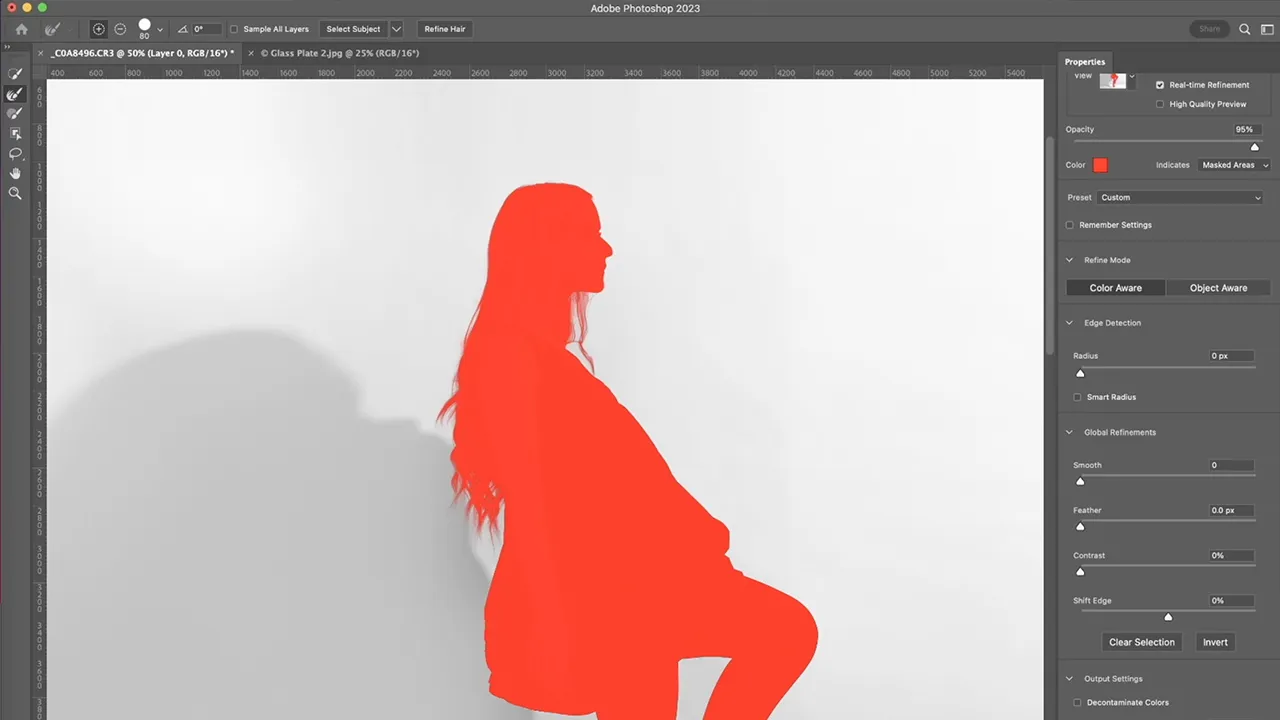
Task: Click the Clear Selection button
Action: pos(1141,642)
